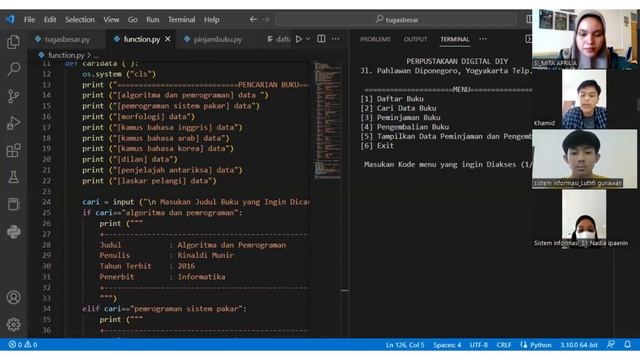Image resolution: width=640 pixels, height=360 pixels.
Task: Open the Run and Debug view
Action: [x=13, y=123]
